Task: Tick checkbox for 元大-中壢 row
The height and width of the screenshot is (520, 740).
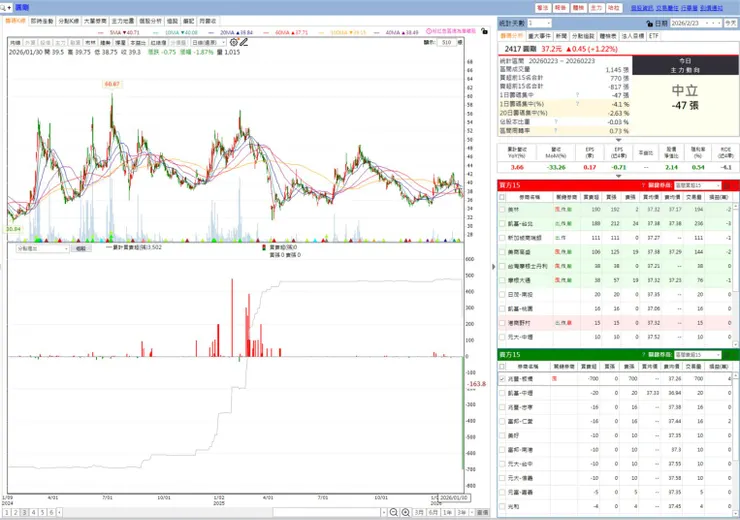Action: click(502, 337)
